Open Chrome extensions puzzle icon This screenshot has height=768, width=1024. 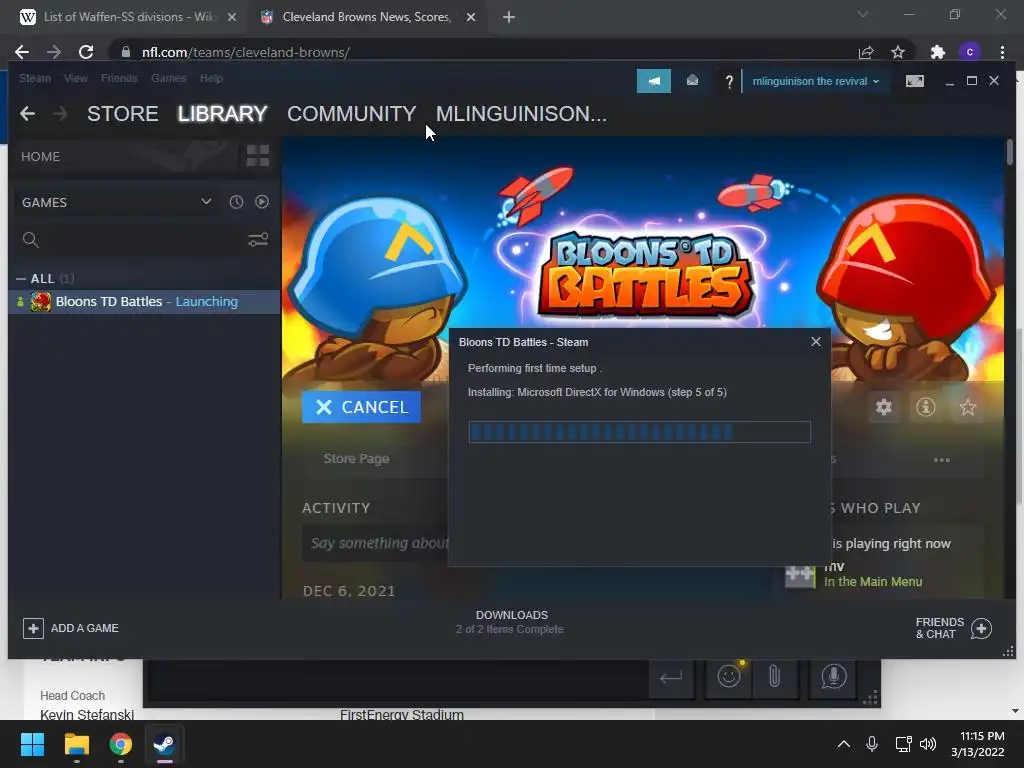click(938, 52)
